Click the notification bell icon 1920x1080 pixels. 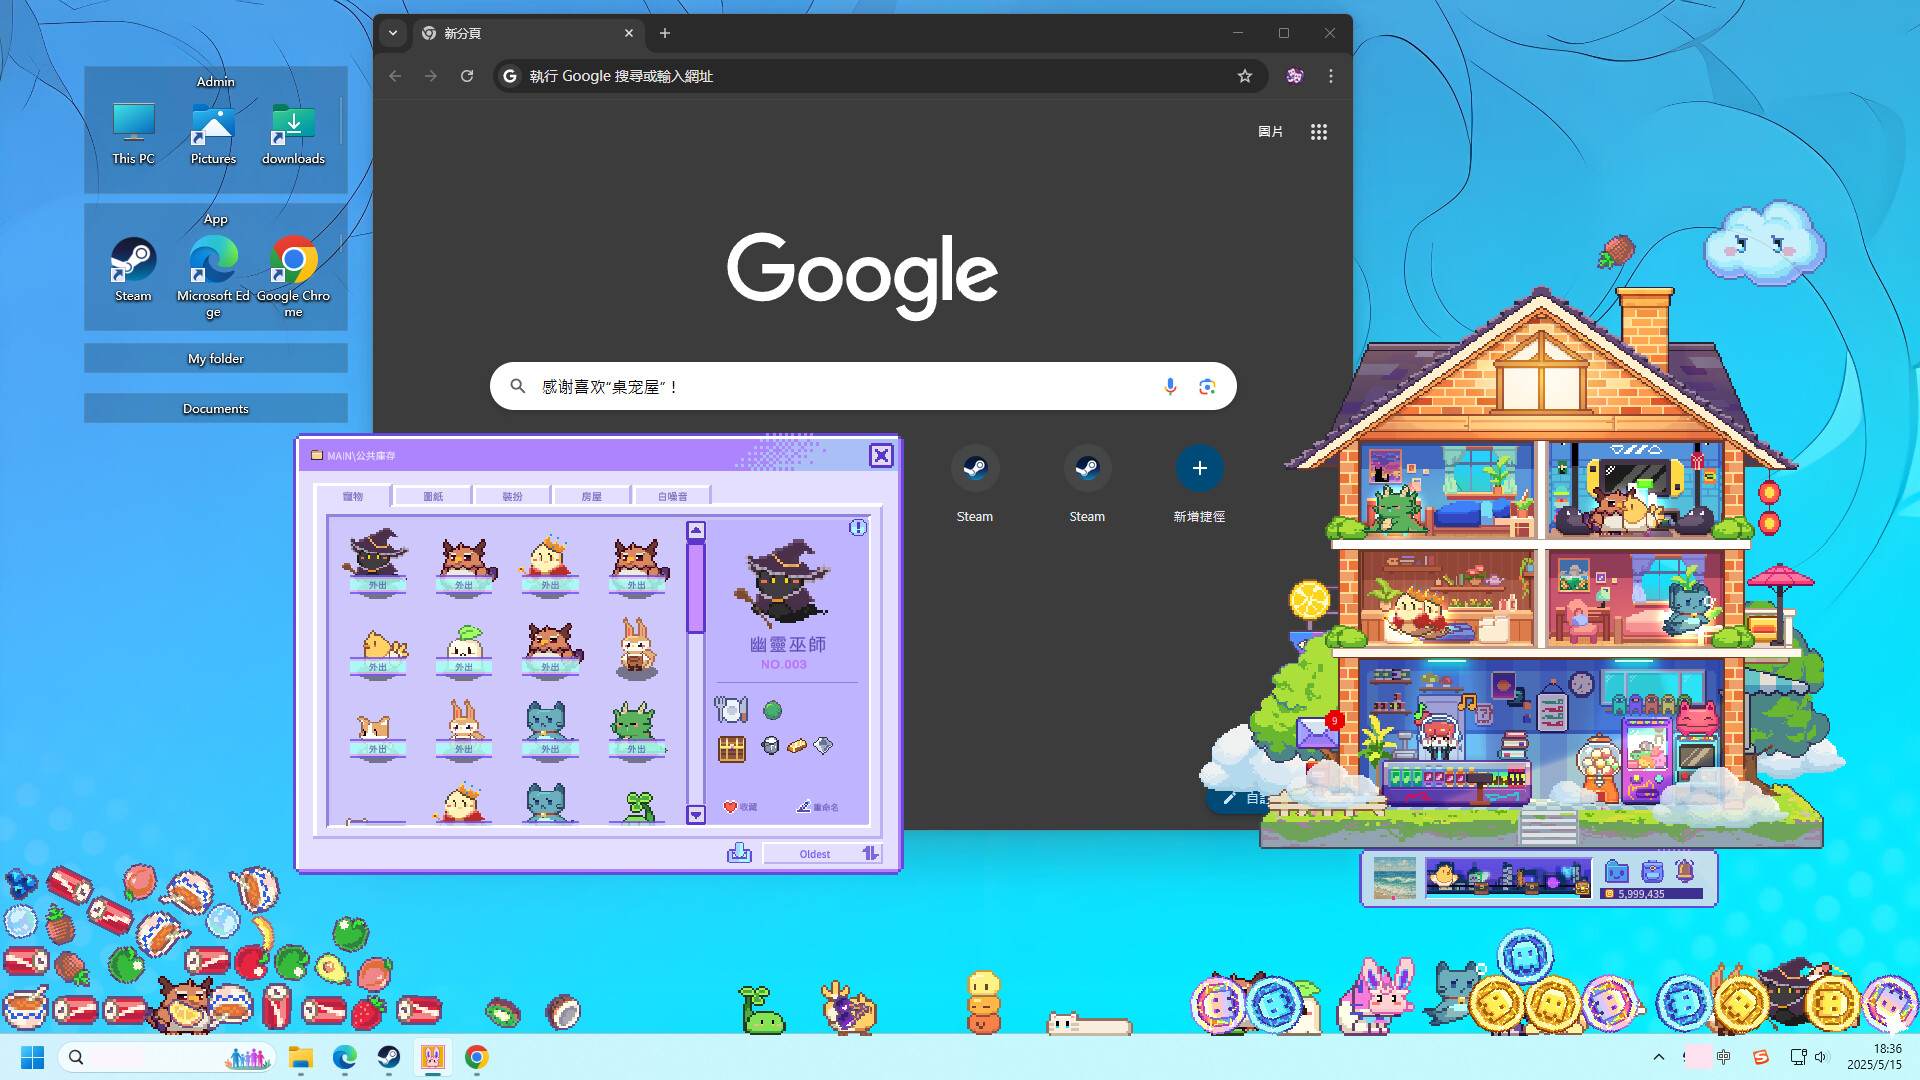(1685, 871)
